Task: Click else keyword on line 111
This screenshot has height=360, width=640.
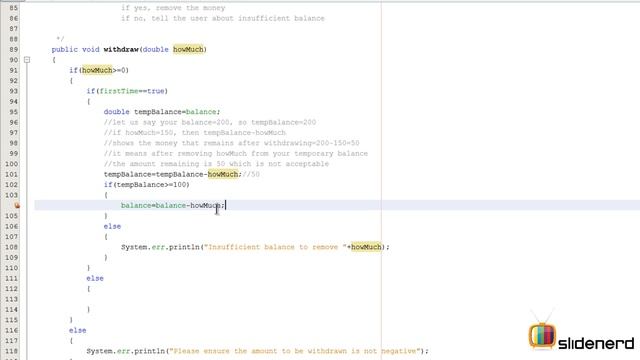Action: click(x=95, y=278)
